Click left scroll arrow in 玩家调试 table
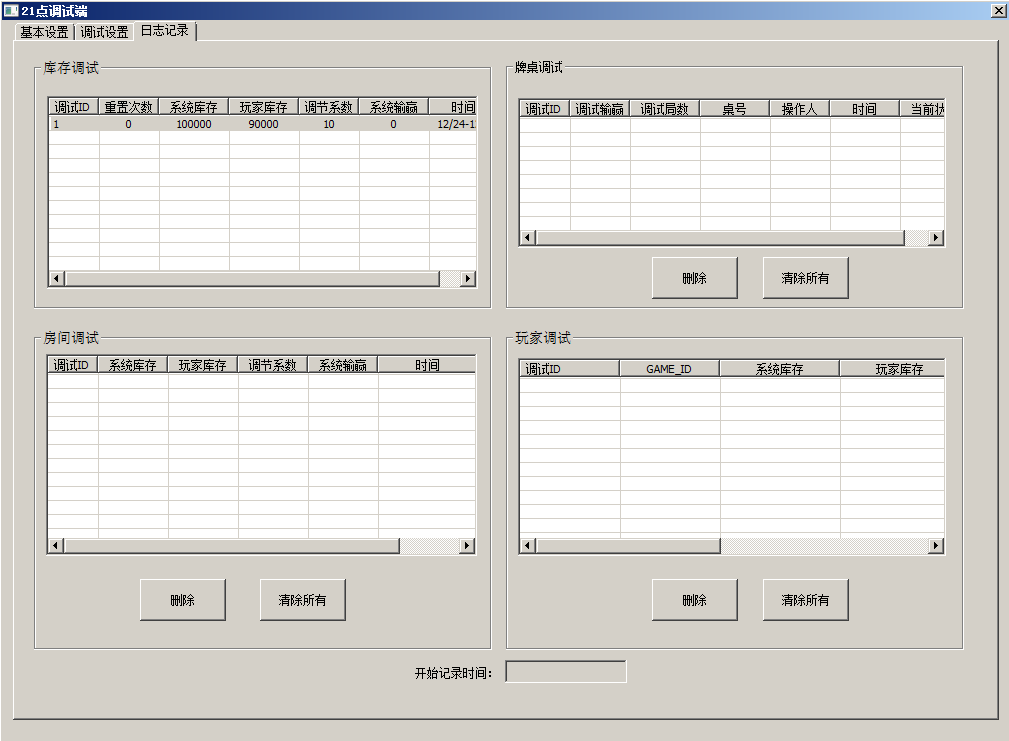 (527, 546)
